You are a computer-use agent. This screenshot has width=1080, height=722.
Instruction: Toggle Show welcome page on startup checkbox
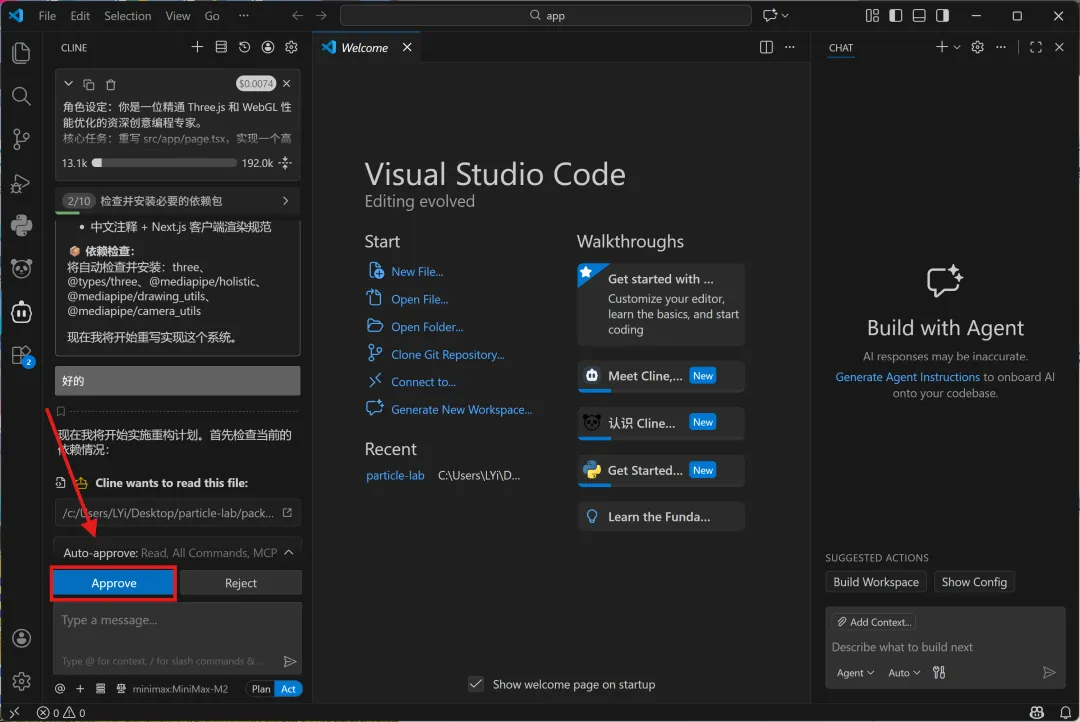click(x=477, y=684)
